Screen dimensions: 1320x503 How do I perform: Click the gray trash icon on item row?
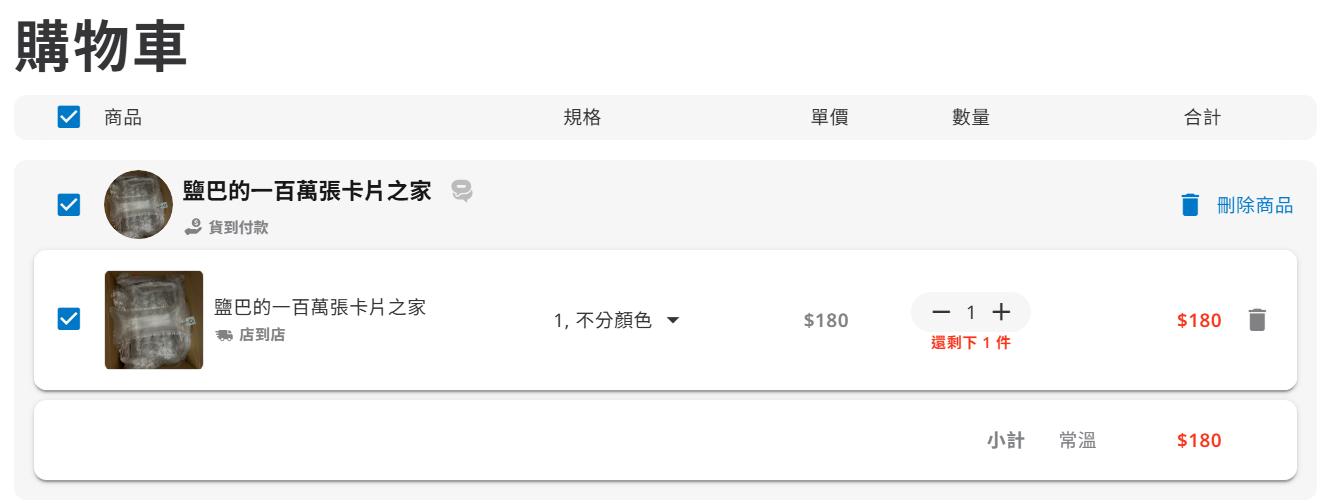tap(1257, 320)
